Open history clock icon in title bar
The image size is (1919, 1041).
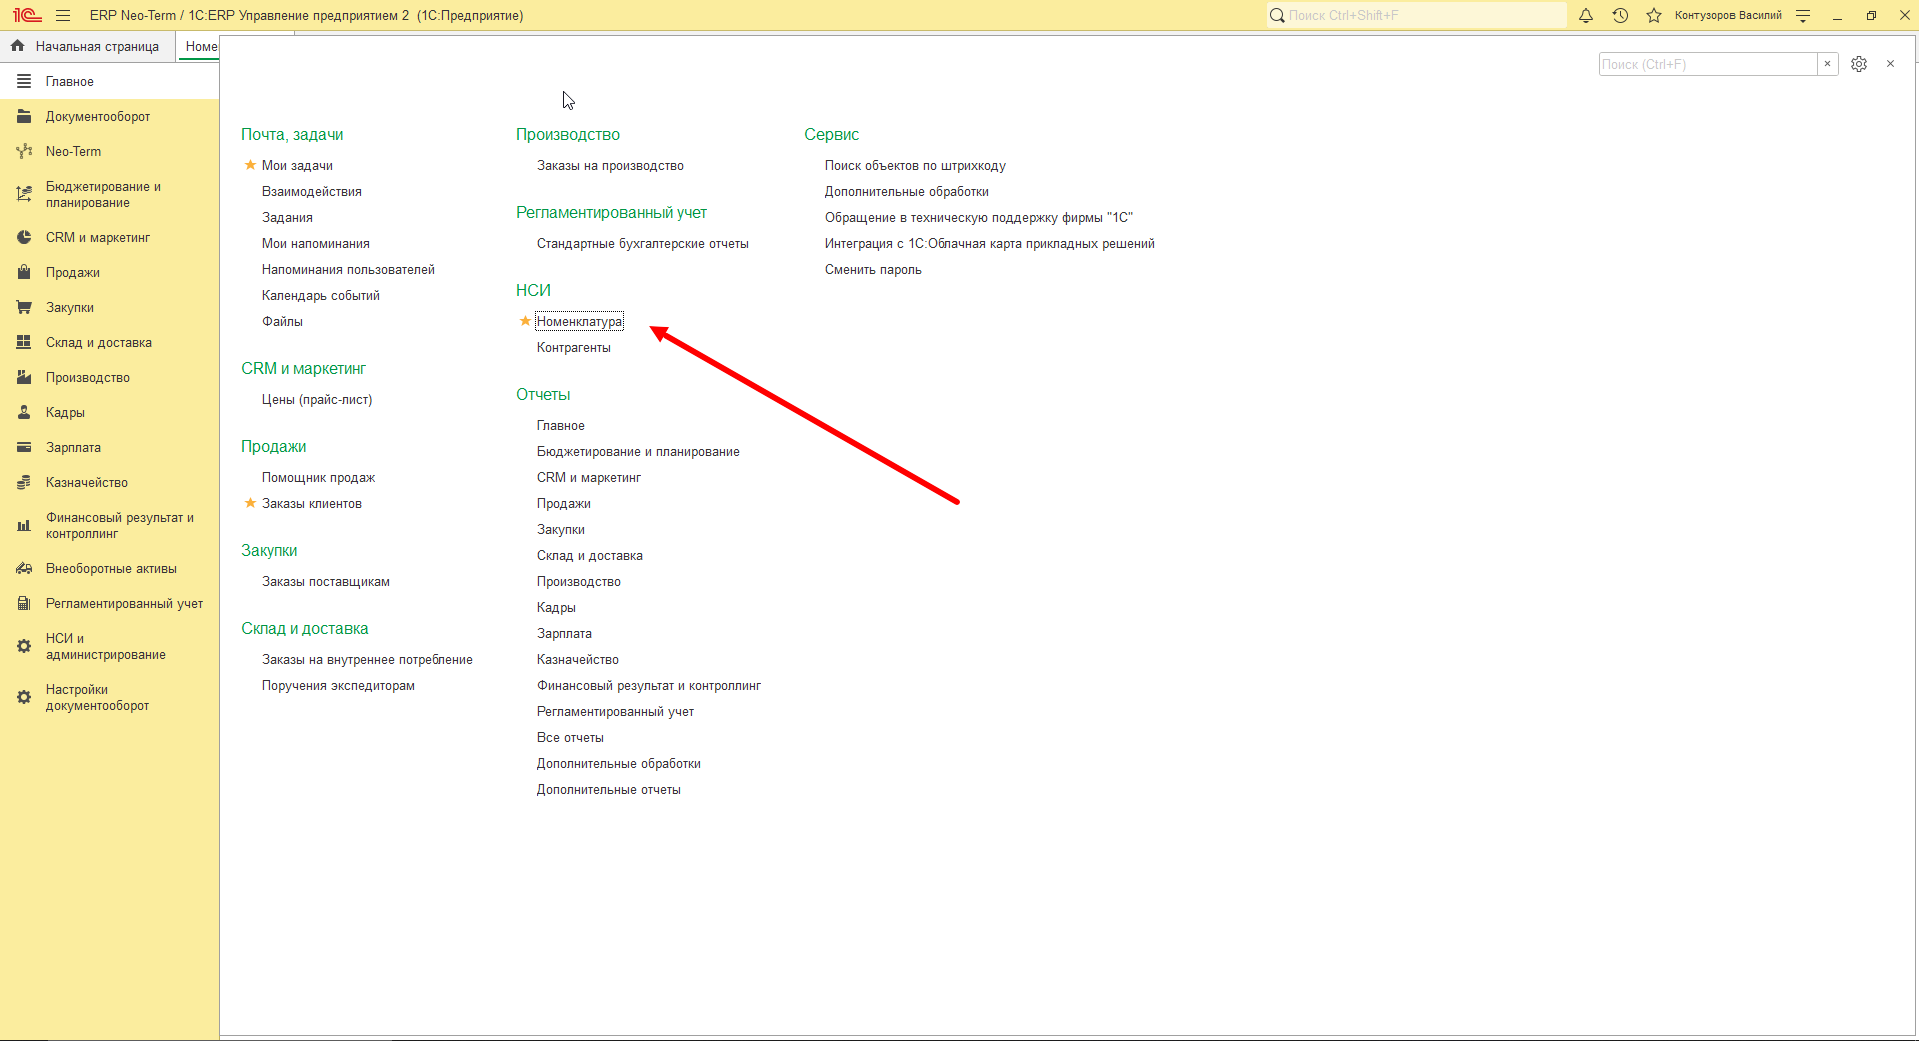pyautogui.click(x=1620, y=15)
